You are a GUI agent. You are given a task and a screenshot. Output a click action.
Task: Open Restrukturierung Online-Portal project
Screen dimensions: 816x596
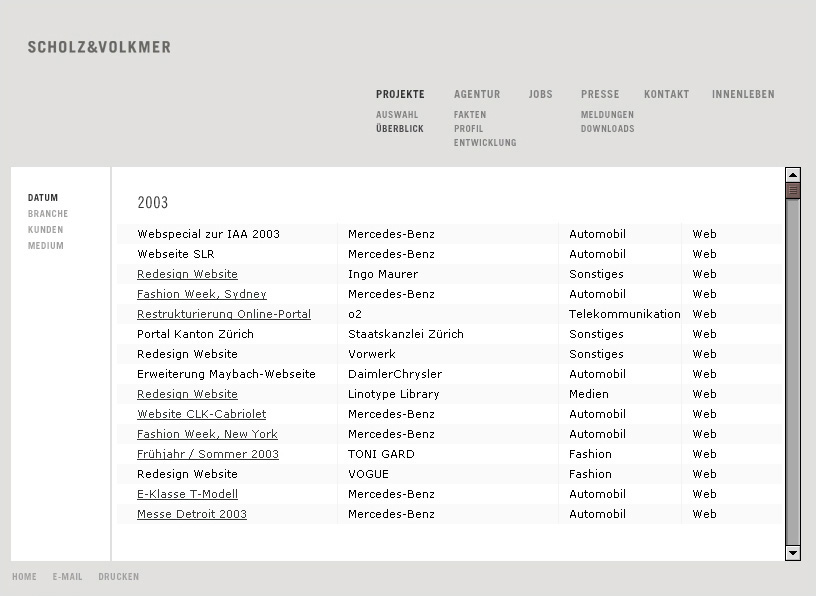tap(224, 314)
